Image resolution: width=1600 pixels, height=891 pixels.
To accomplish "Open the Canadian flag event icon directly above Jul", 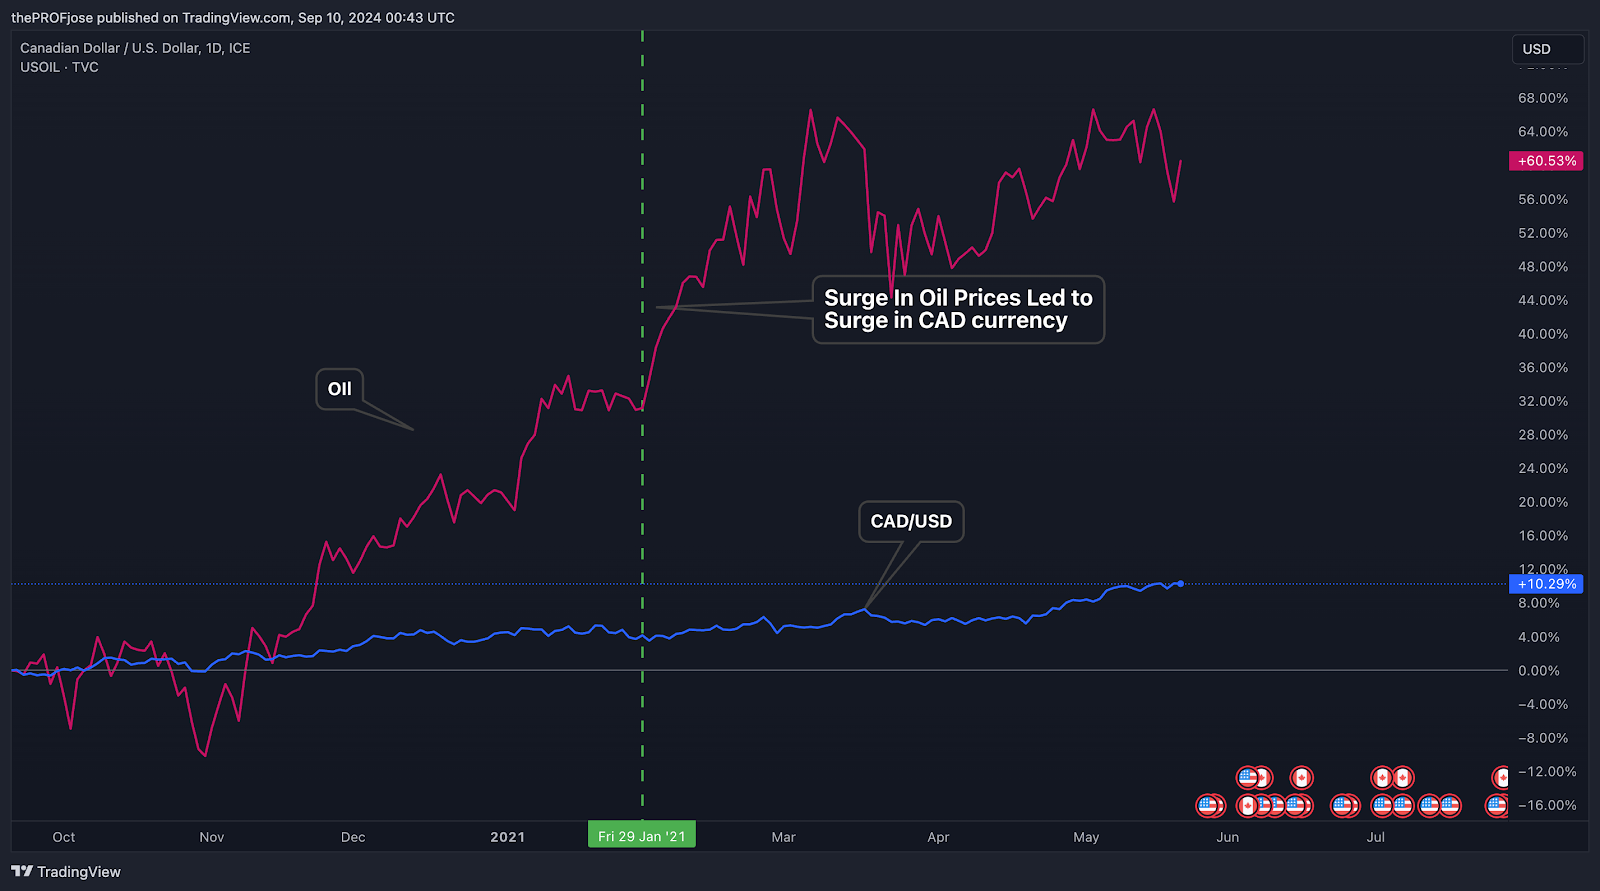I will point(1382,778).
